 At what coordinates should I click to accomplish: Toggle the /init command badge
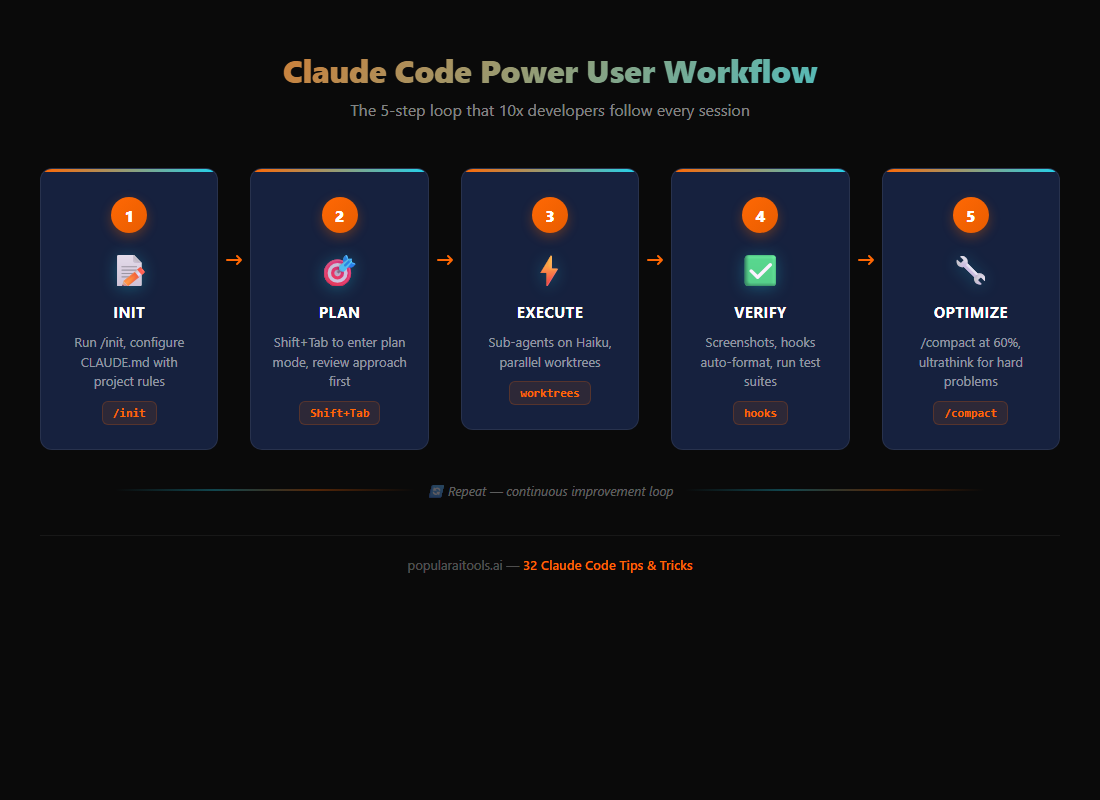coord(129,412)
